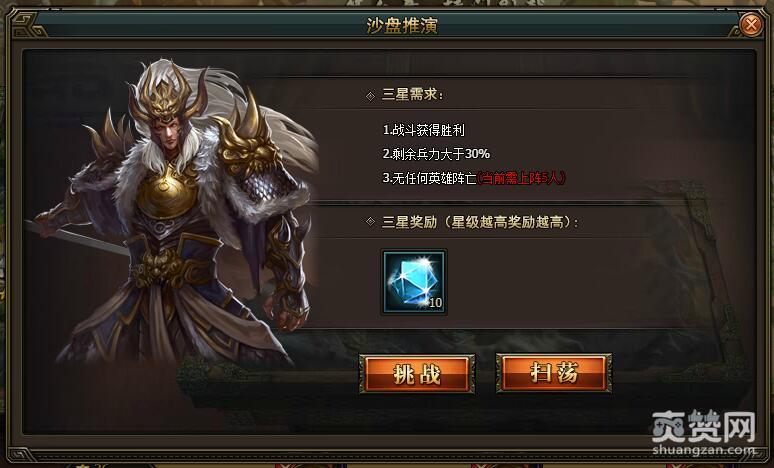Click diamond bullet beside 三星奖励

coord(370,222)
